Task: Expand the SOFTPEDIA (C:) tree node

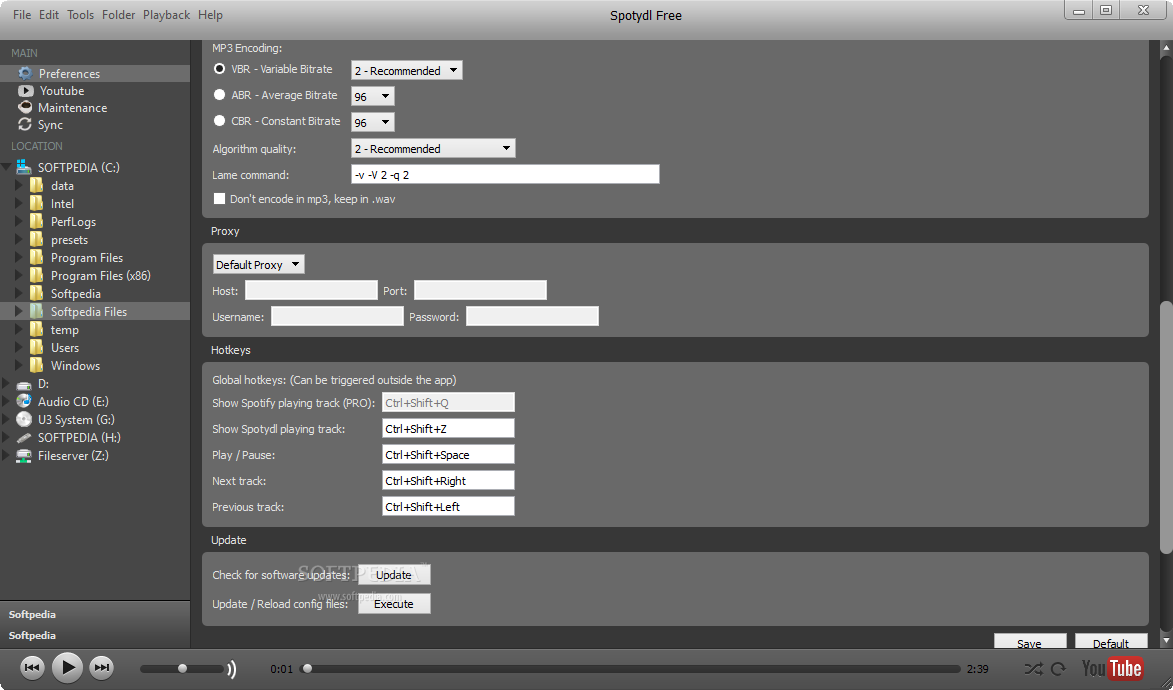Action: point(7,167)
